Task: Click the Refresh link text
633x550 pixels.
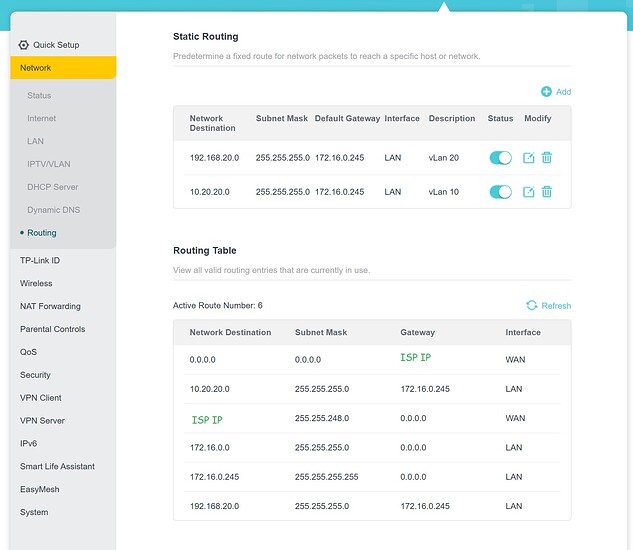Action: click(x=556, y=306)
